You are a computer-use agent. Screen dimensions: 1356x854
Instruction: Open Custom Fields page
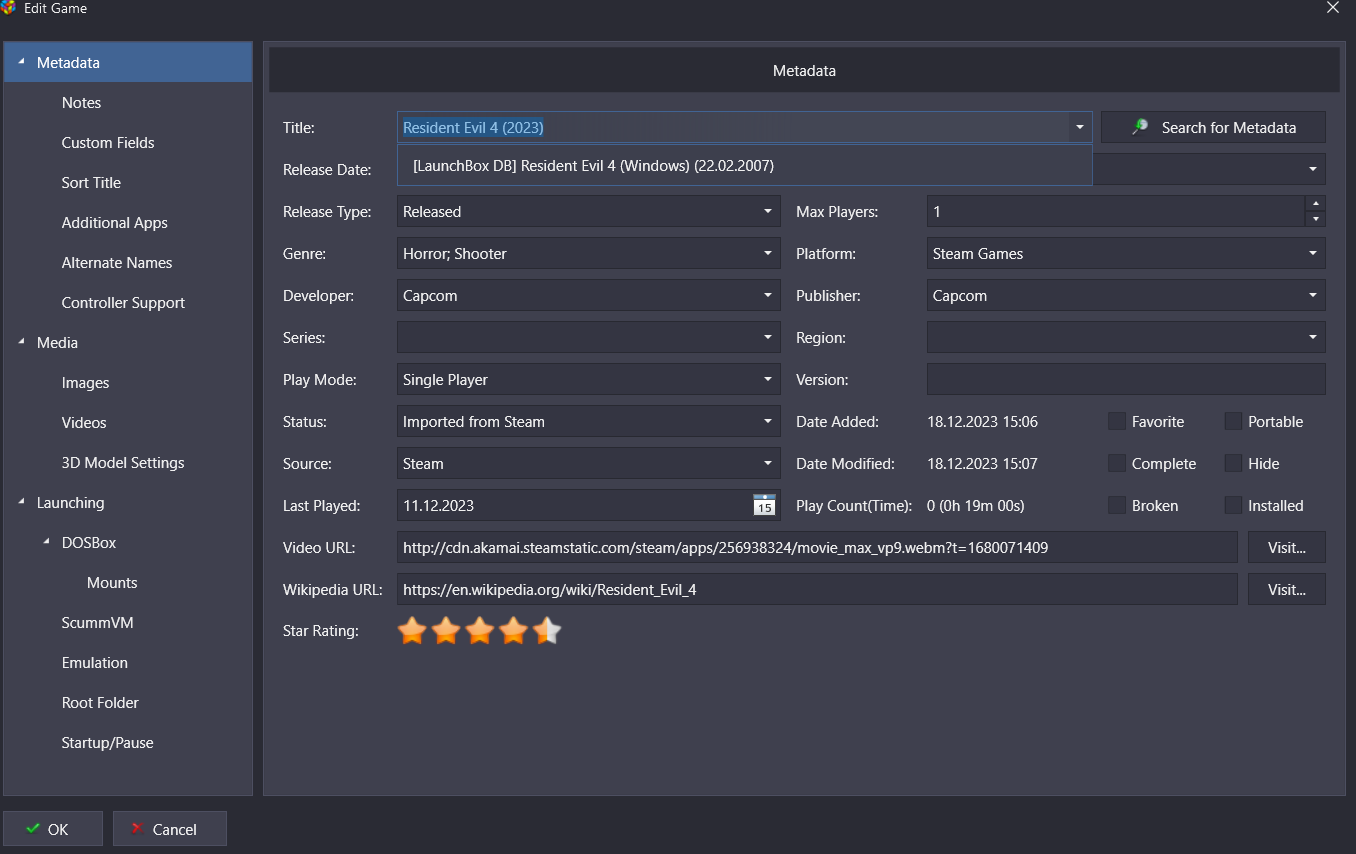coord(108,143)
